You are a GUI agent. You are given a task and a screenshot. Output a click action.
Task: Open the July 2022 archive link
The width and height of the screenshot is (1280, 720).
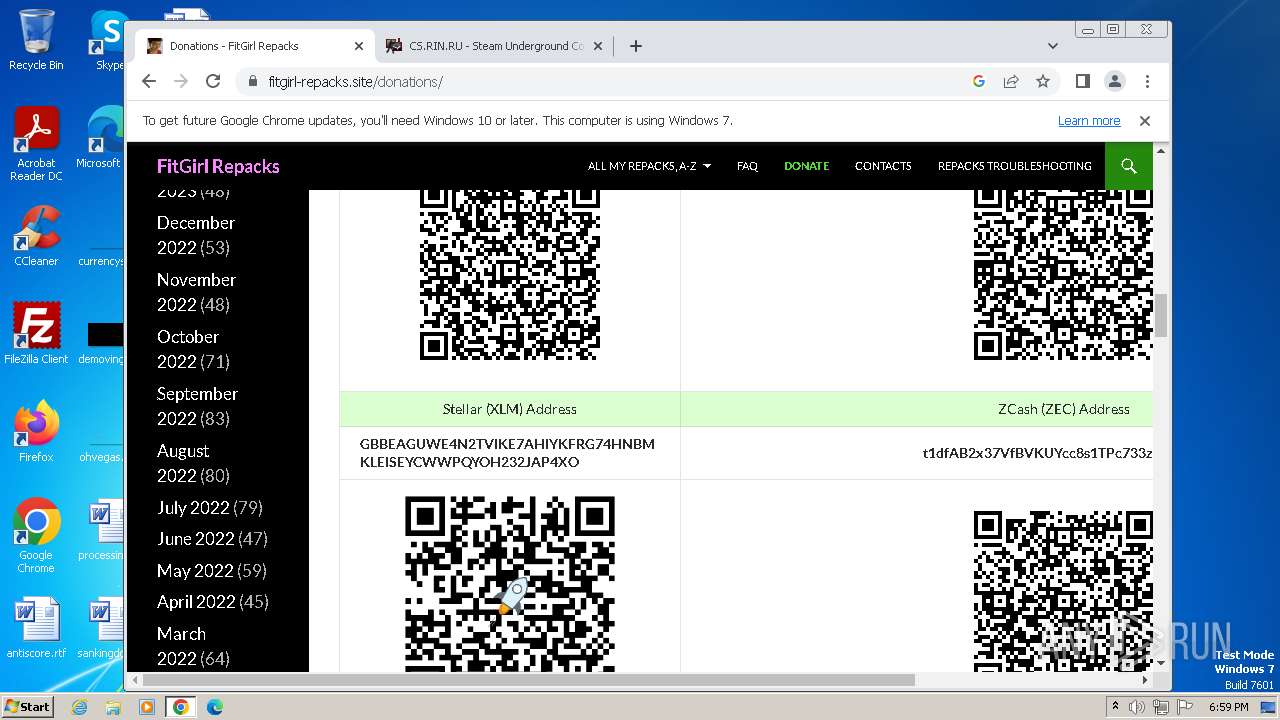(194, 508)
